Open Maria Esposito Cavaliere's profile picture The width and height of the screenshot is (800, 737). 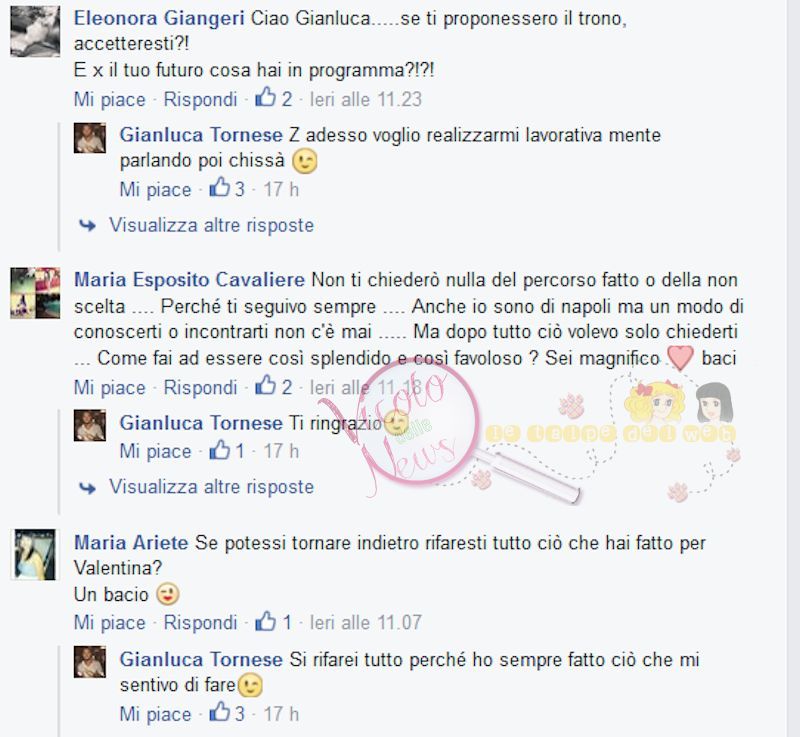pyautogui.click(x=35, y=293)
